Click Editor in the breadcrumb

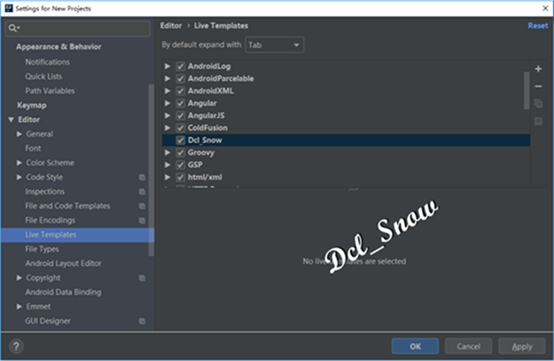(171, 26)
